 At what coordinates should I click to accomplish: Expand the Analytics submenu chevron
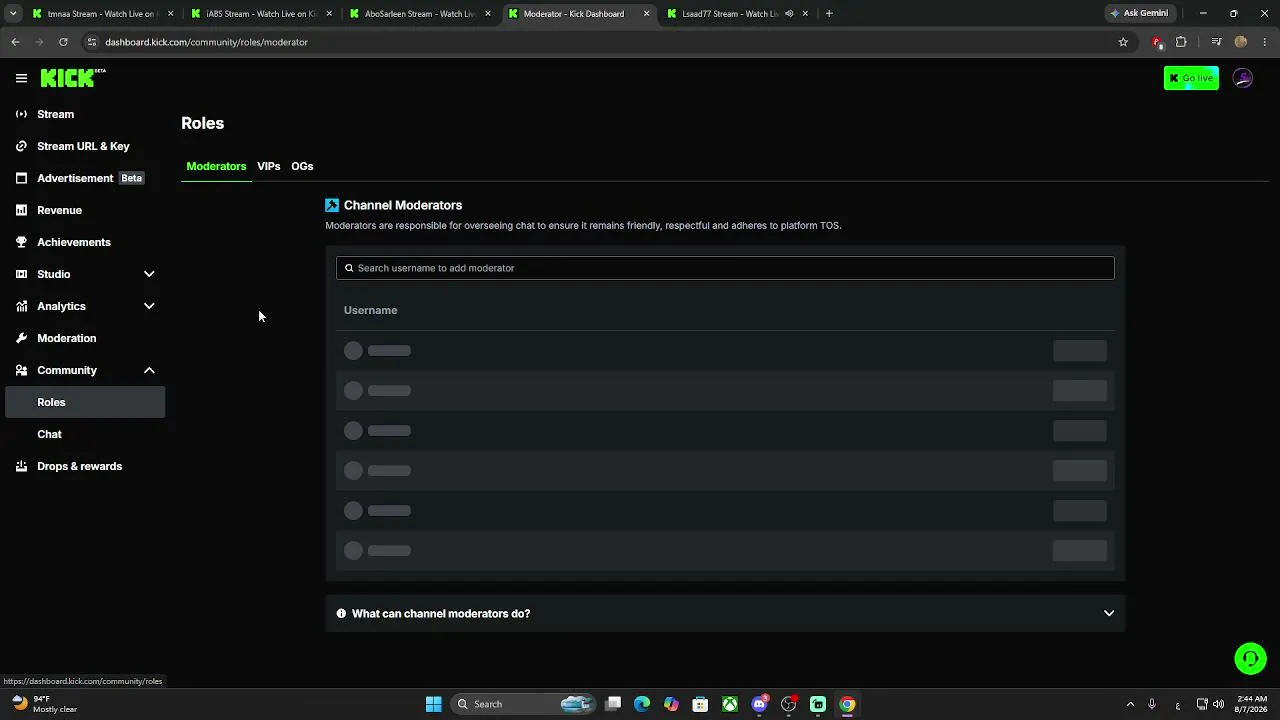[x=149, y=306]
